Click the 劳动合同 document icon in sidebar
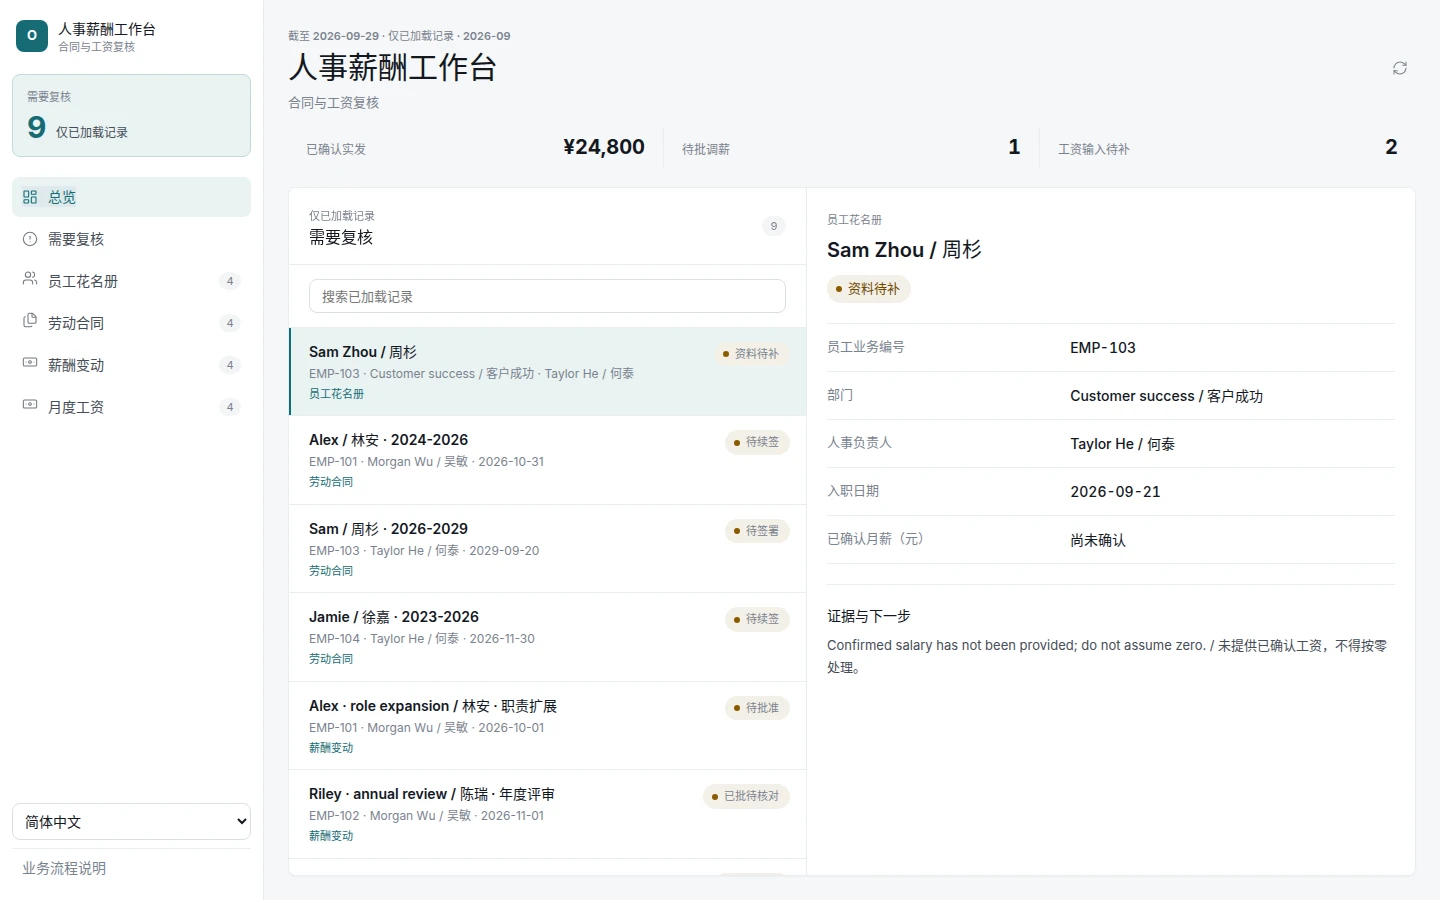This screenshot has height=900, width=1440. 30,322
